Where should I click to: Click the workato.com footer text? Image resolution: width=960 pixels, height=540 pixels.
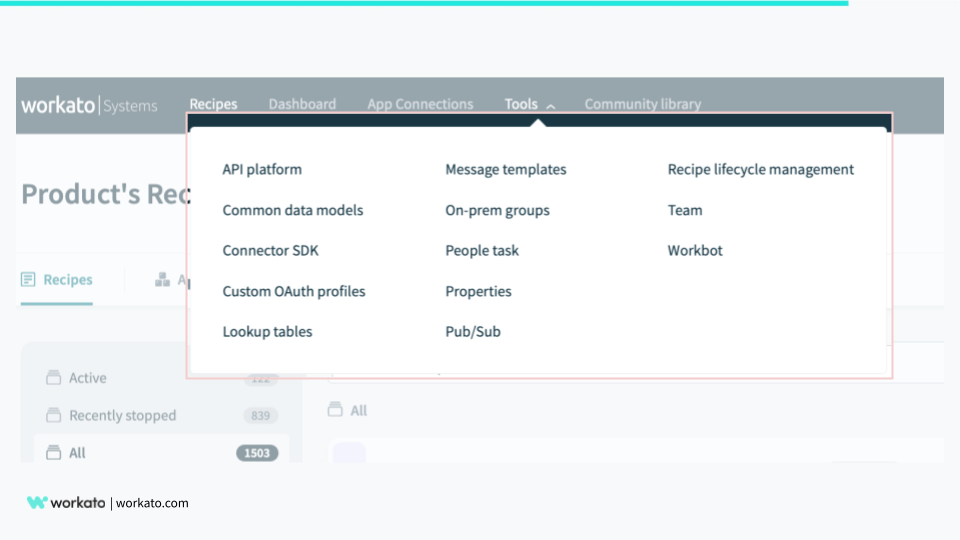[x=152, y=503]
